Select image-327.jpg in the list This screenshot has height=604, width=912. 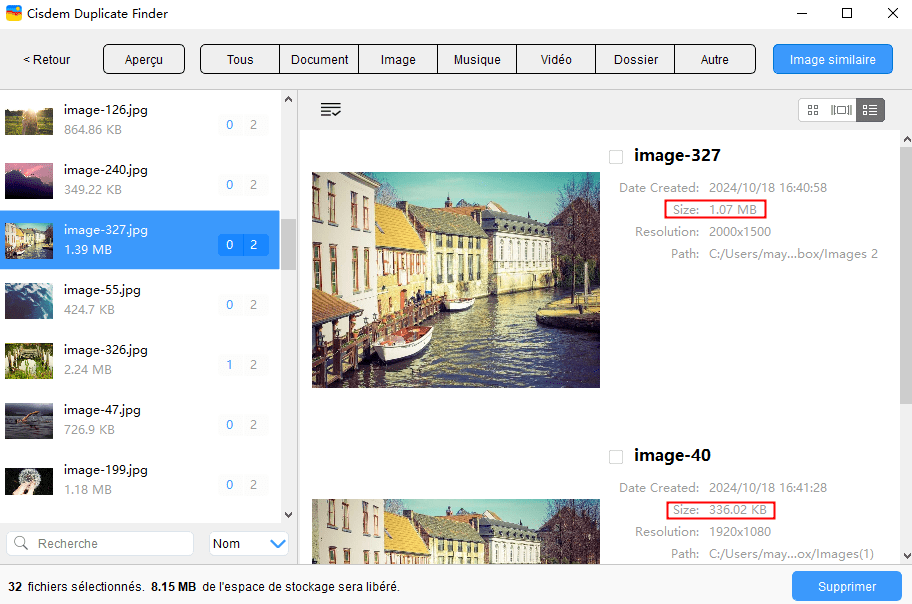140,240
